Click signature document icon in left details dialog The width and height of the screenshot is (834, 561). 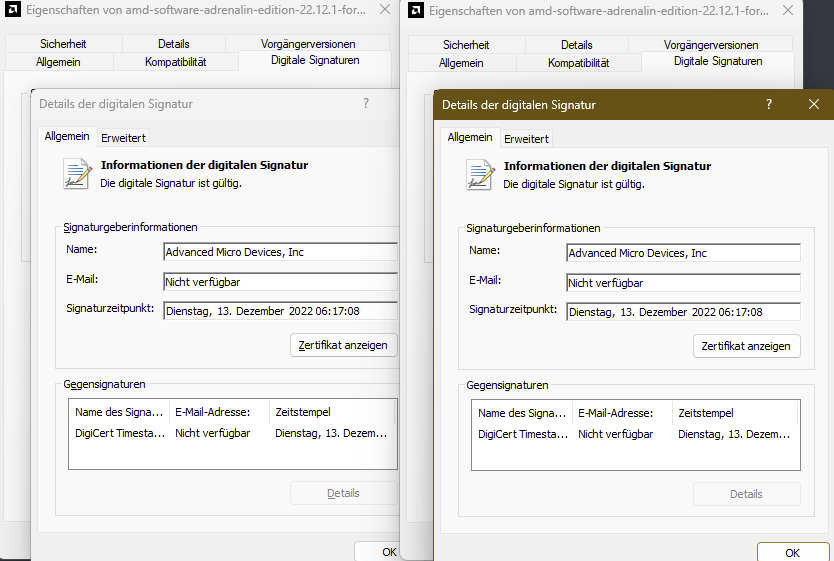tap(77, 173)
